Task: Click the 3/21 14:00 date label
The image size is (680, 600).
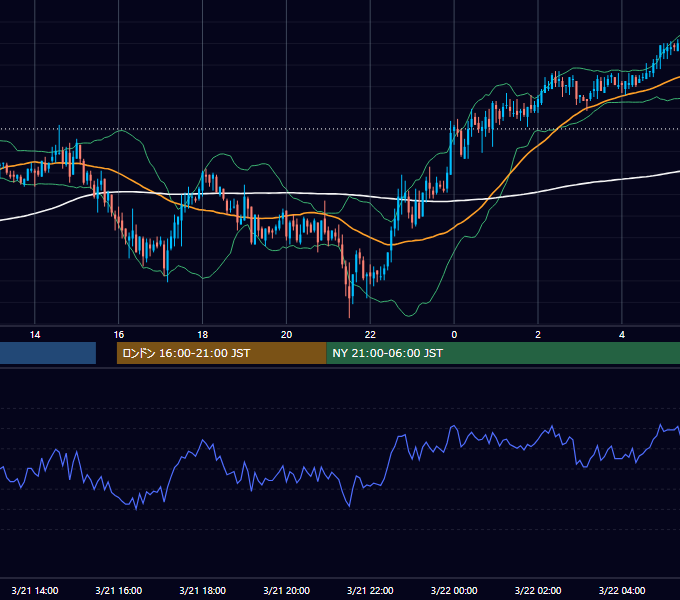Action: (35, 590)
